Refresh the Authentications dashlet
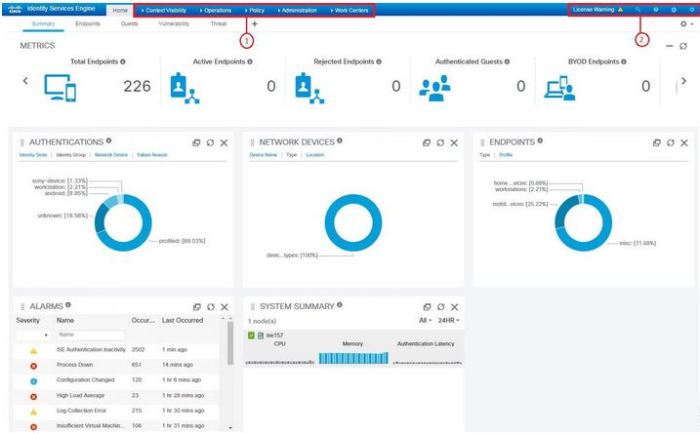This screenshot has width=700, height=434. [210, 143]
